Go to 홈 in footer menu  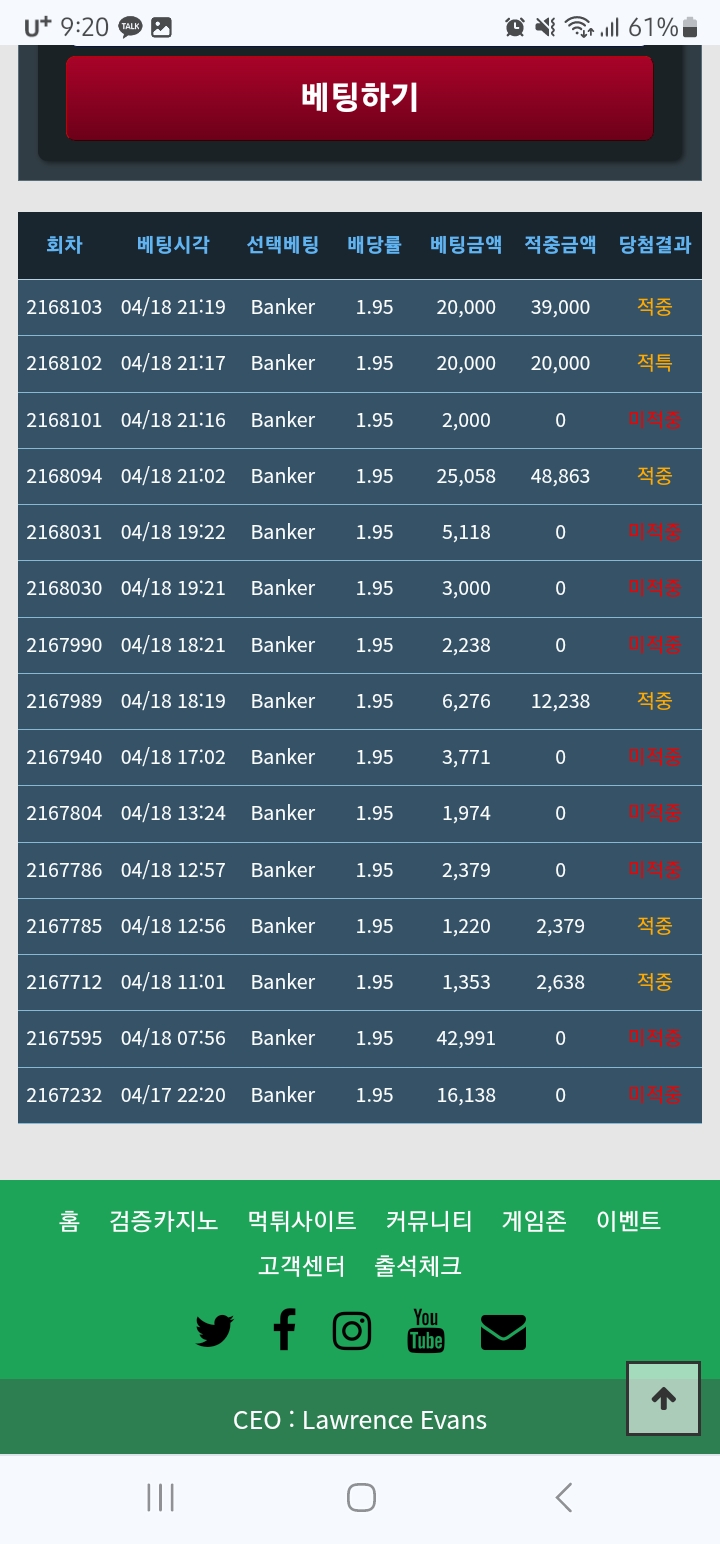(69, 1221)
